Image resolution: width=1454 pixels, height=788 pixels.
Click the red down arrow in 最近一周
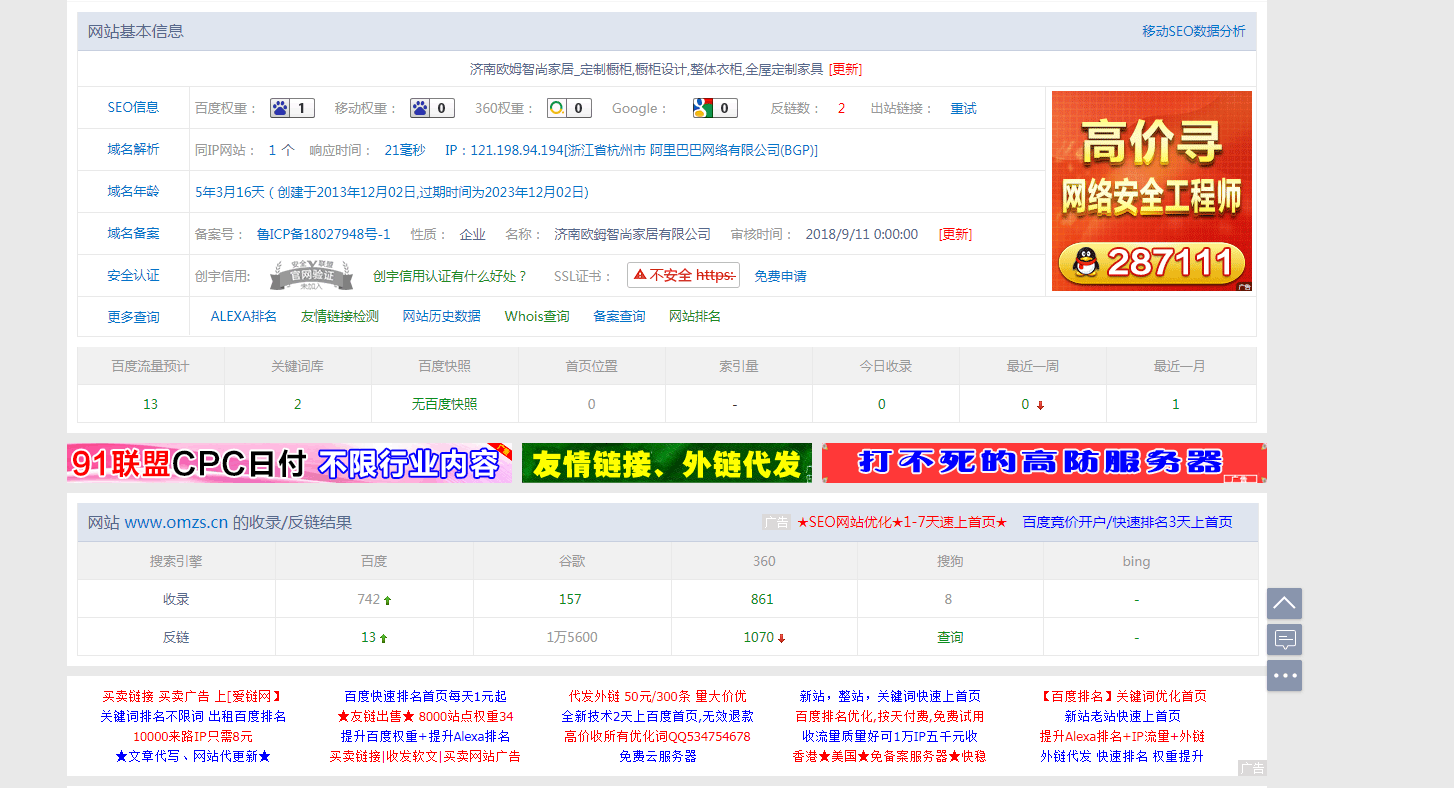pos(1040,405)
